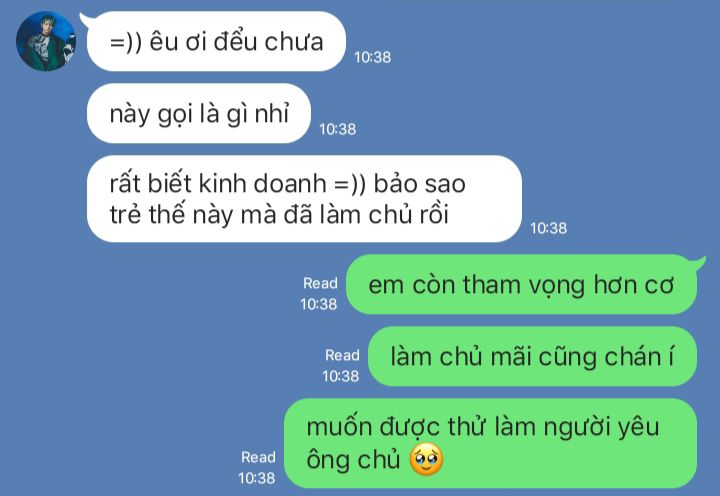Viewport: 720px width, 496px height.
Task: Tap the green "em còn tham vọng hơn cơ" bubble
Action: tap(521, 284)
